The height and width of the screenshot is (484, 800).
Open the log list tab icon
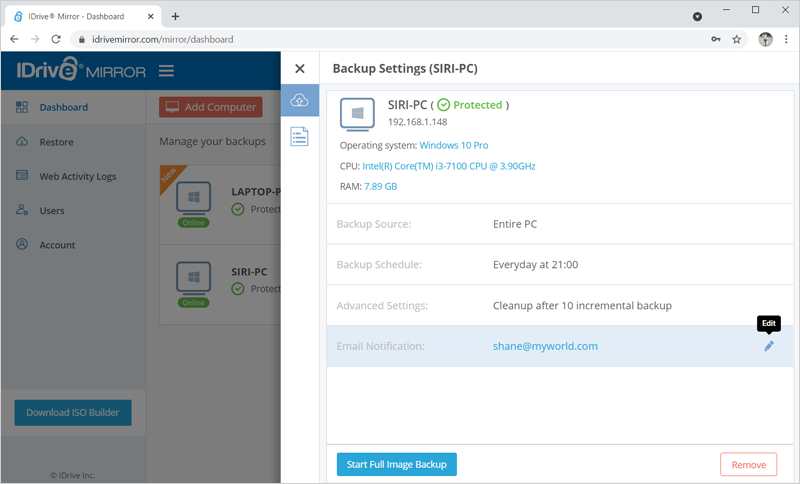(x=299, y=137)
